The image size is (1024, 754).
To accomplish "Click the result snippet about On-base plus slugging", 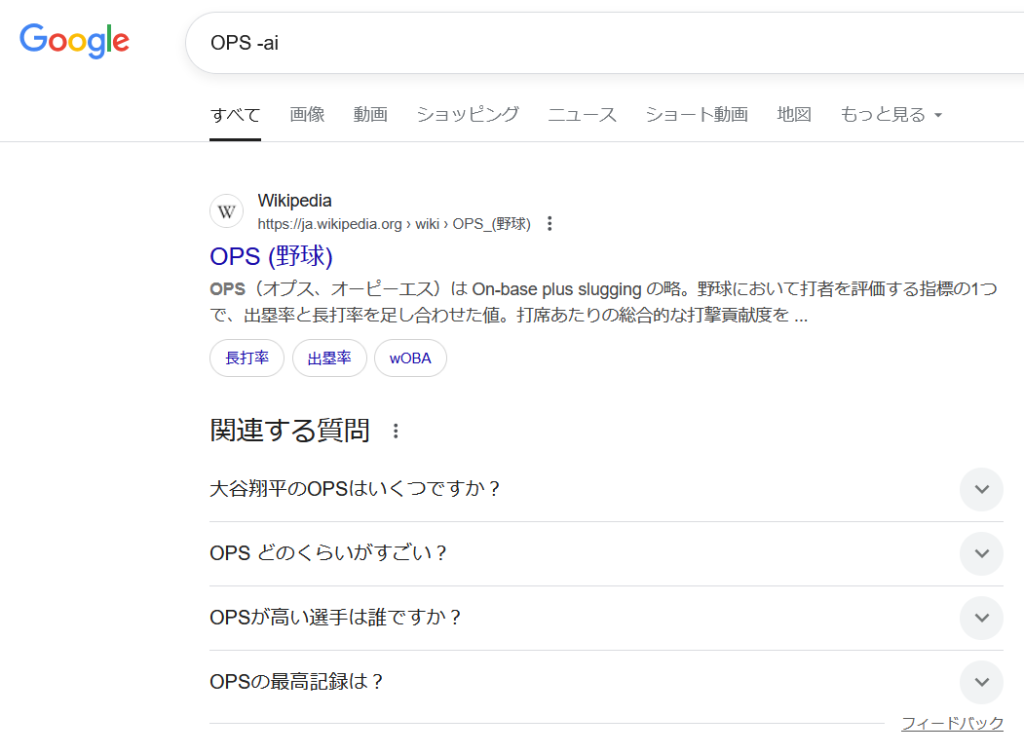I will point(603,302).
